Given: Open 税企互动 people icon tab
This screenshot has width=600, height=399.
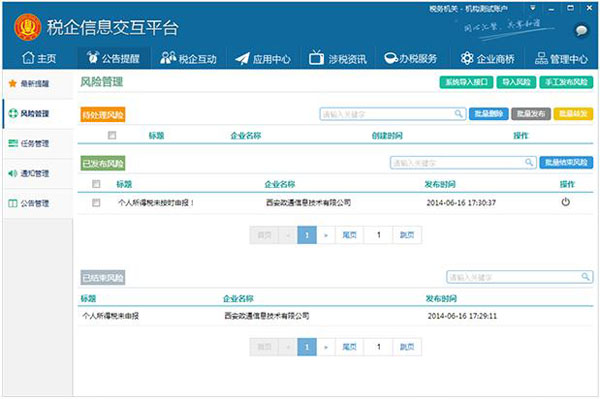Looking at the screenshot, I should pyautogui.click(x=188, y=58).
